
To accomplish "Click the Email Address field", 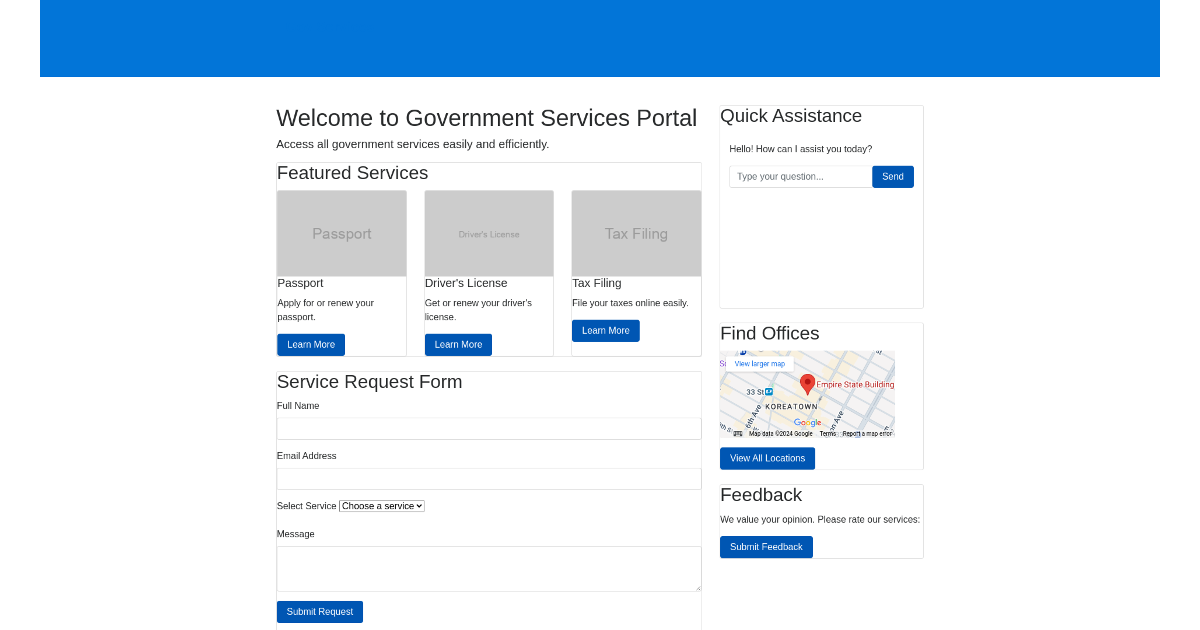I will 488,478.
